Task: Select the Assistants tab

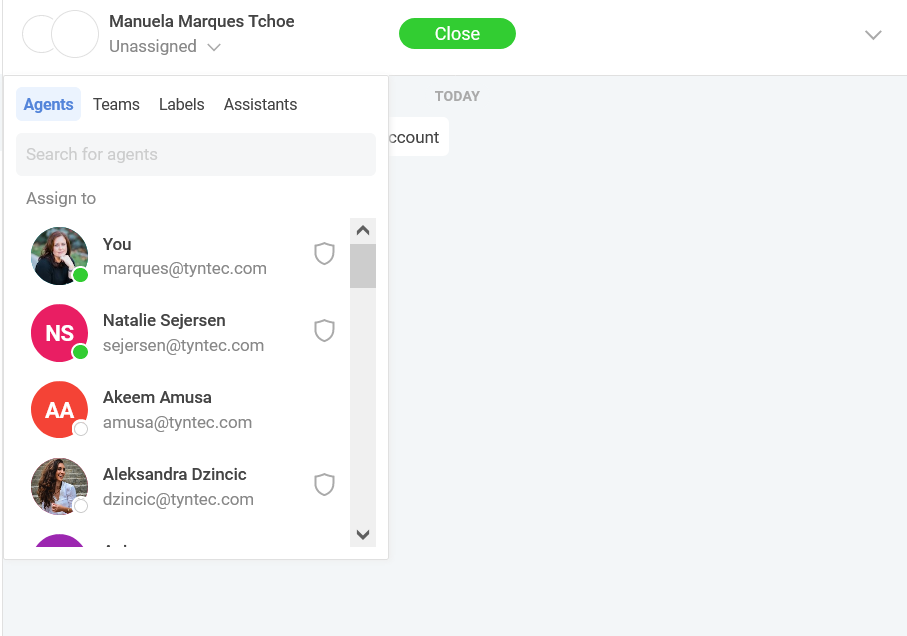Action: coord(260,105)
